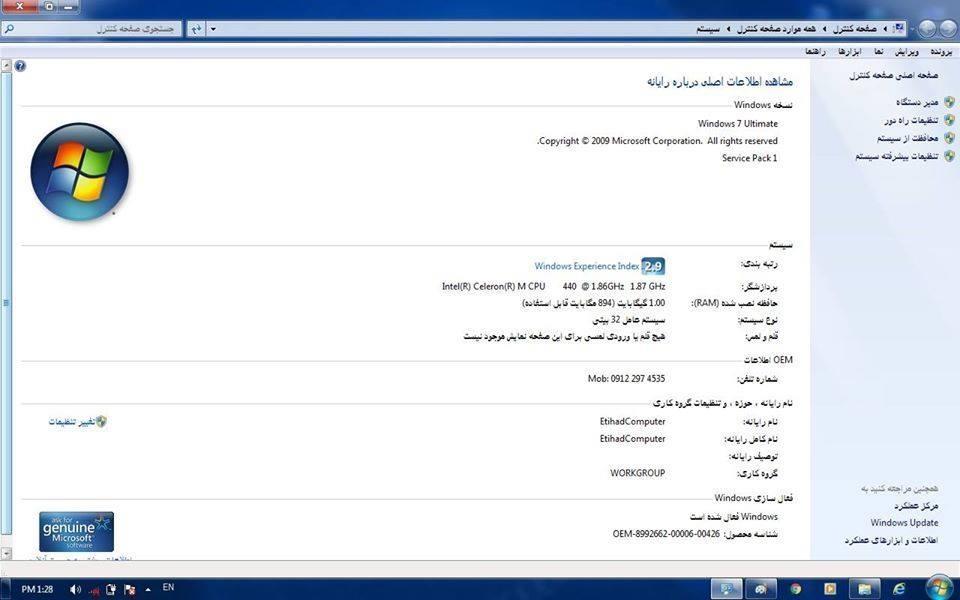Click the Control Panel search field
This screenshot has height=600, width=960.
(x=92, y=28)
